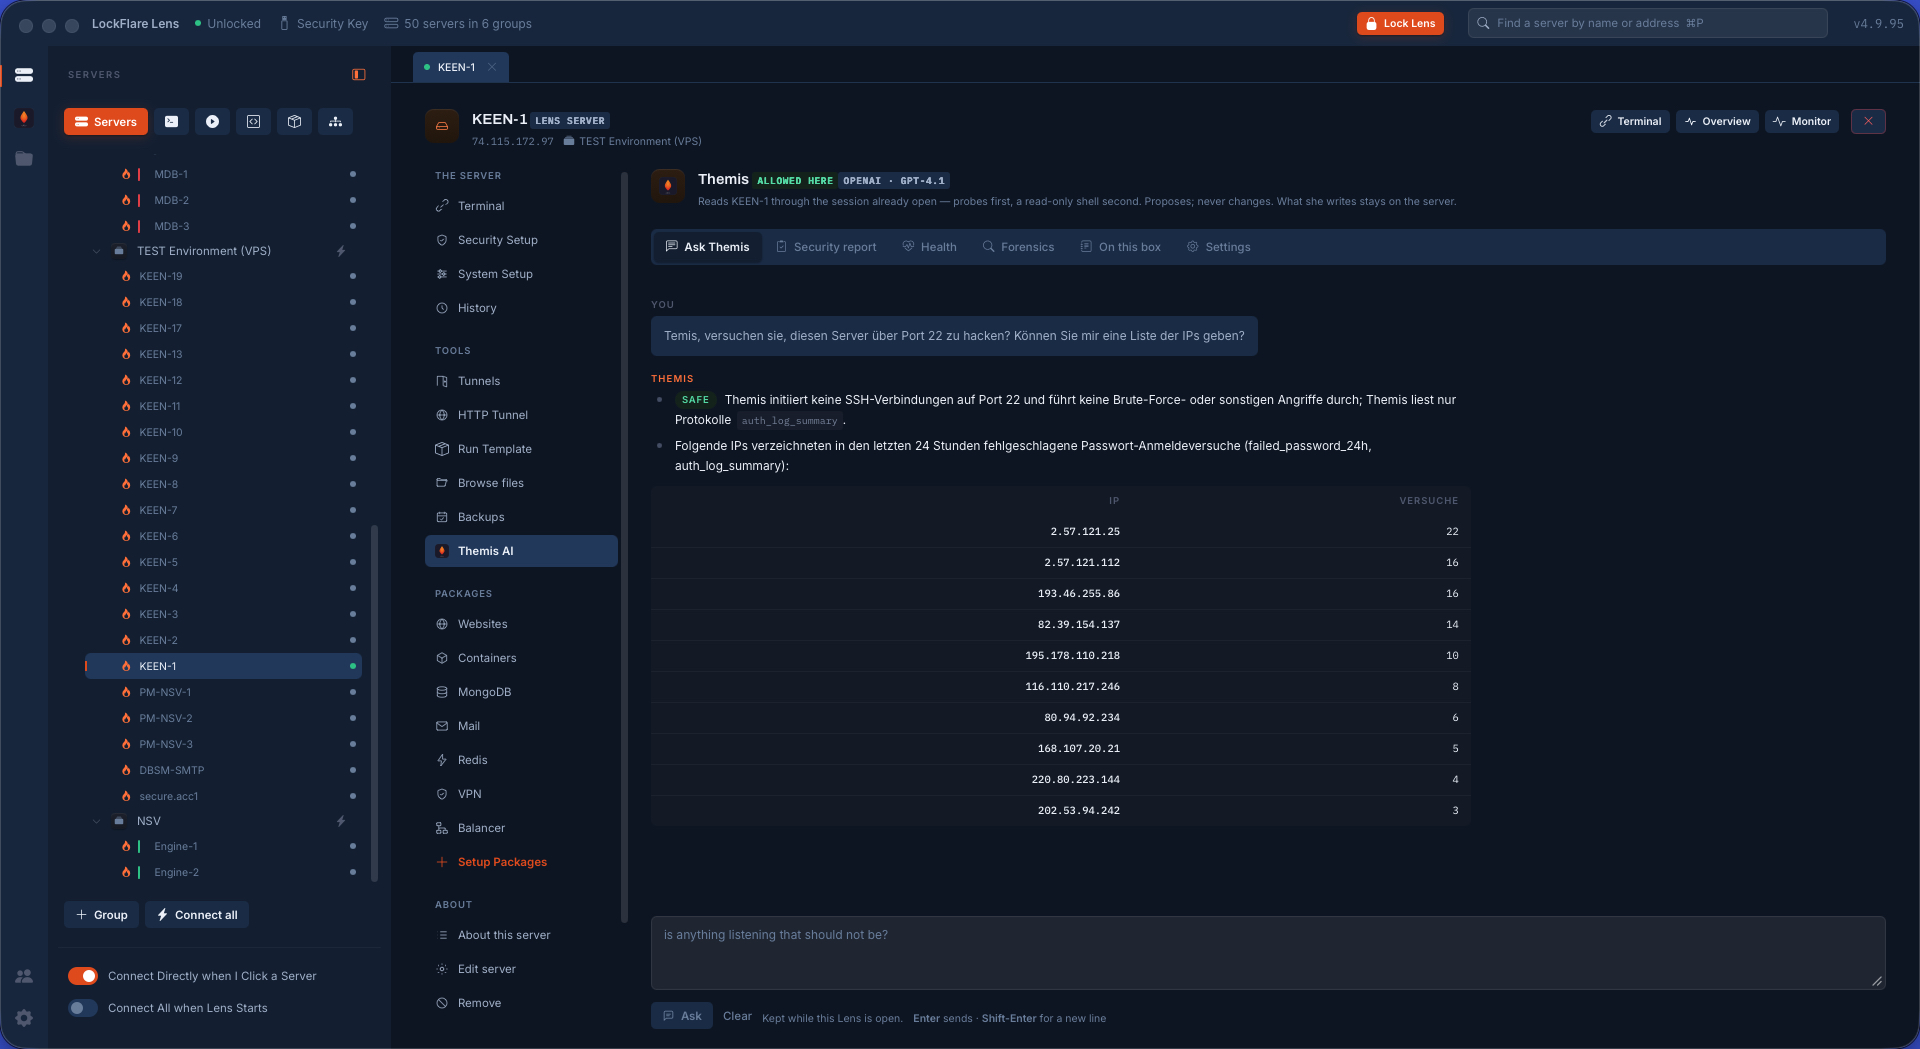
Task: Select the MDB-2 server
Action: (224, 200)
